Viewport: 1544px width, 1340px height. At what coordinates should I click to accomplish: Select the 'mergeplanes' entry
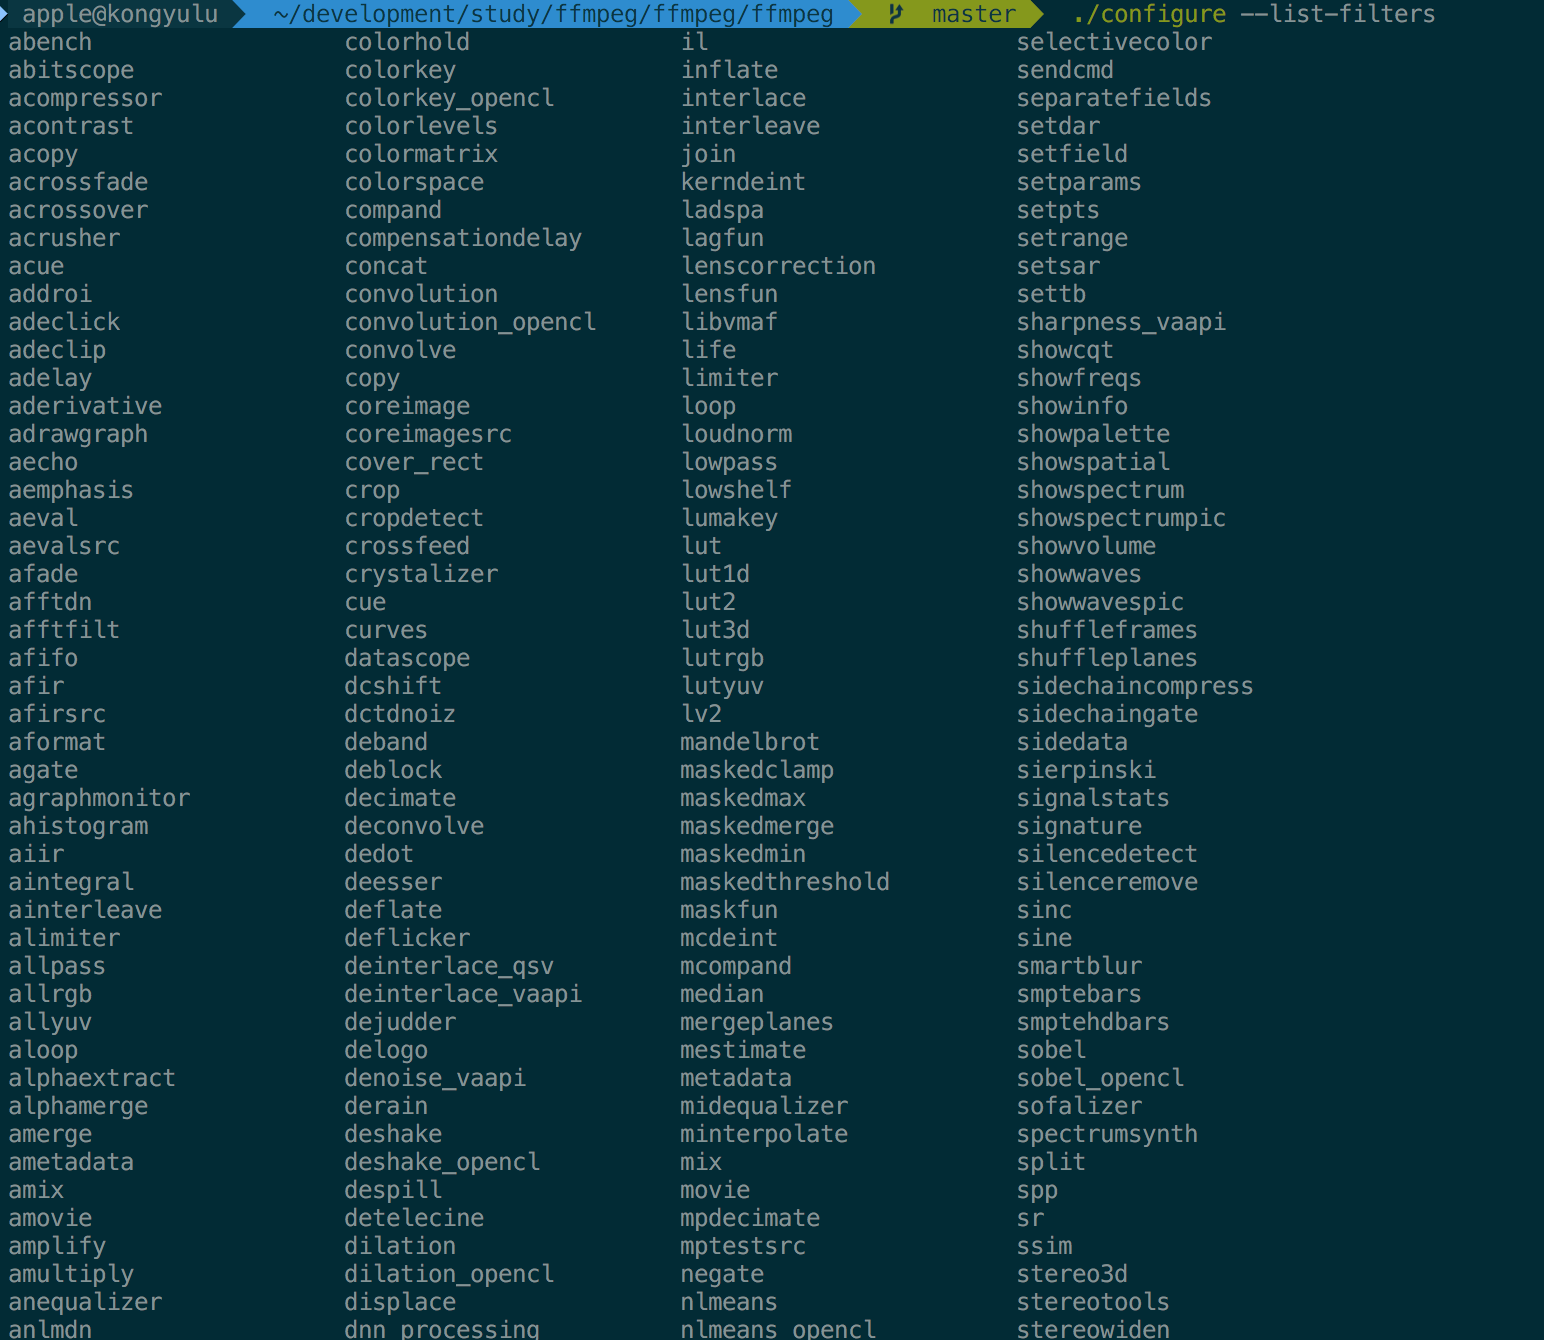757,1022
